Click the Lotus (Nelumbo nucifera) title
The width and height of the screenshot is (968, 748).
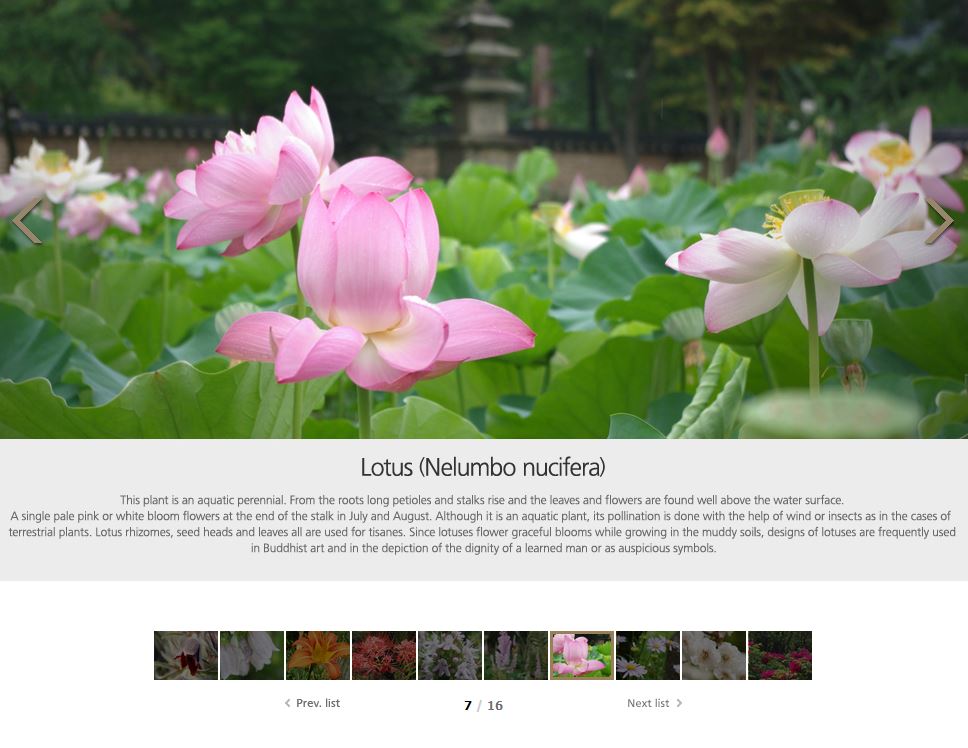point(483,467)
